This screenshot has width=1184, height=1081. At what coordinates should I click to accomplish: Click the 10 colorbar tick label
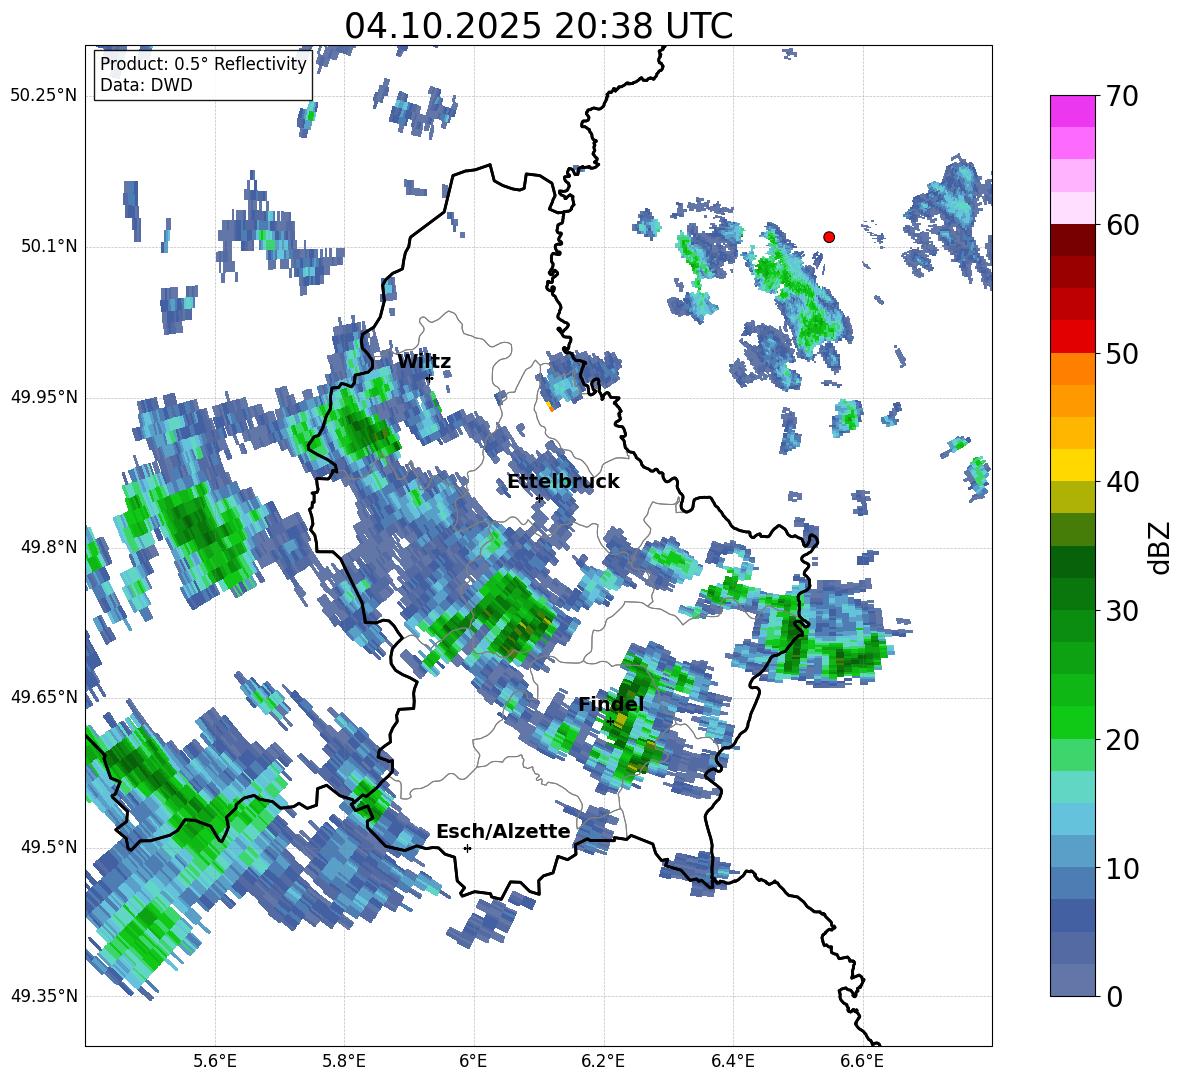1121,868
